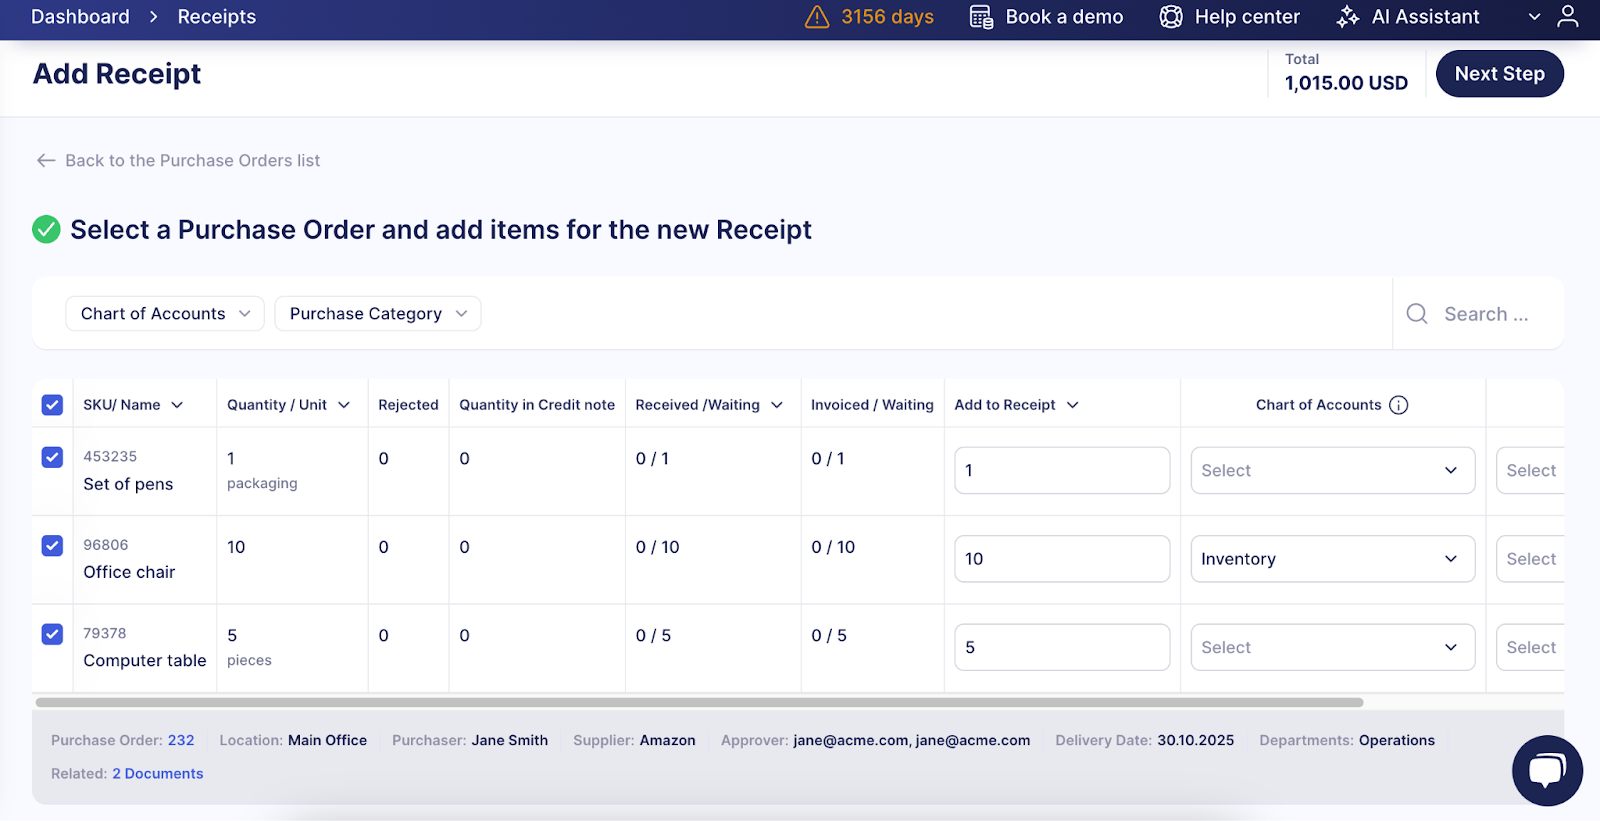The width and height of the screenshot is (1600, 821).
Task: Click Add to Receipt field for Office chair
Action: [x=1061, y=559]
